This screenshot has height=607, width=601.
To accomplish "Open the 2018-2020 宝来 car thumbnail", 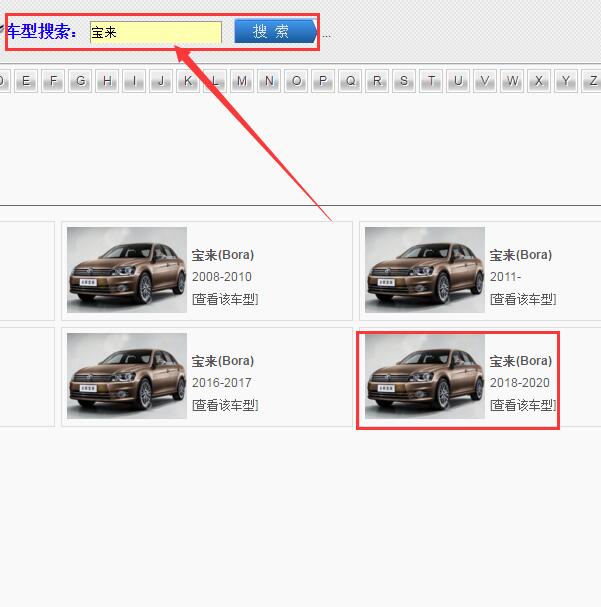I will (x=425, y=376).
